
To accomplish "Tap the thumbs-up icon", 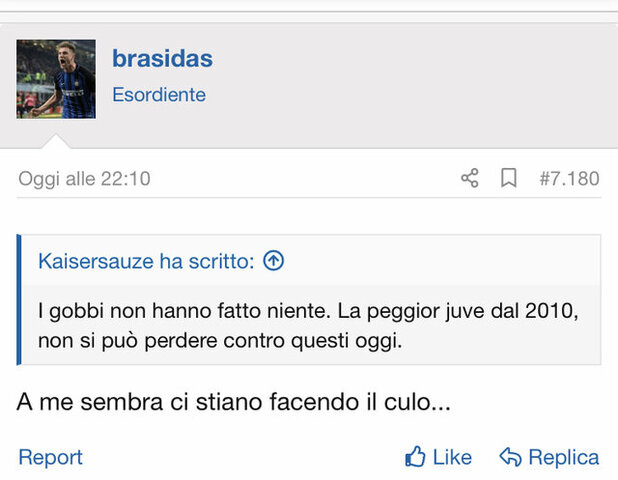I will tap(415, 457).
